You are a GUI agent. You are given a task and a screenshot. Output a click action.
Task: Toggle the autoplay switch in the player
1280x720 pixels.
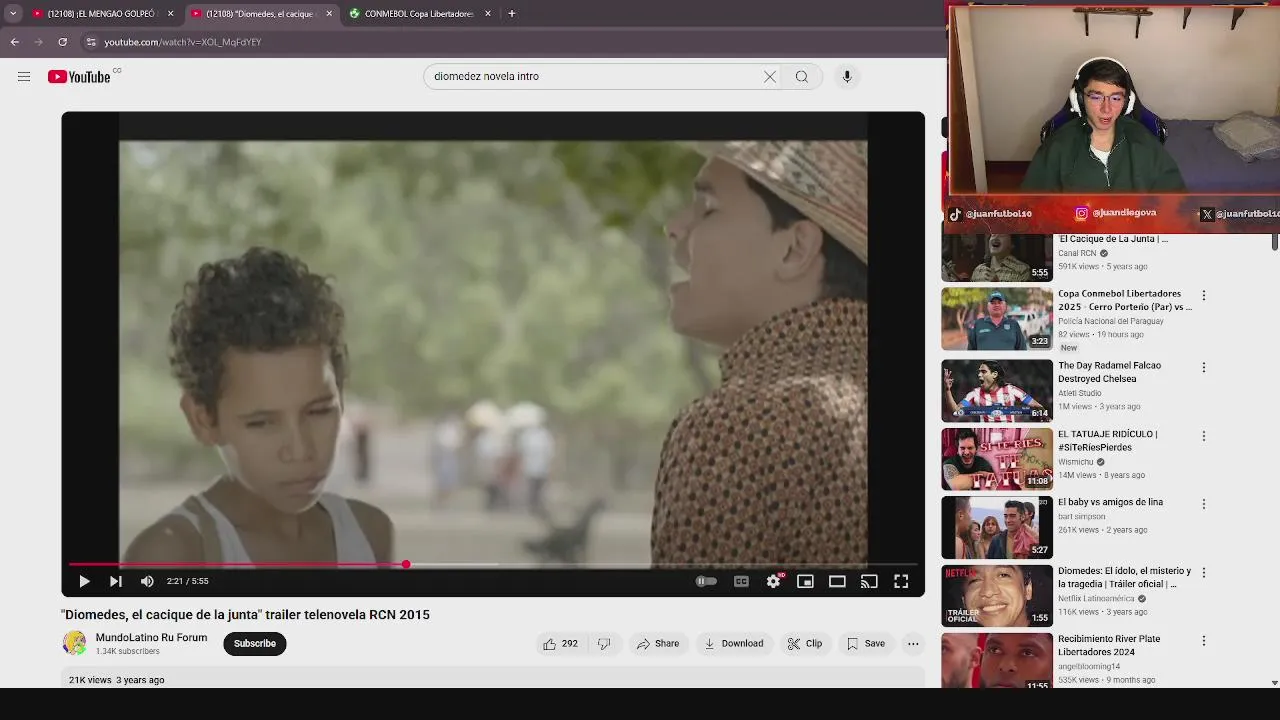[x=706, y=581]
